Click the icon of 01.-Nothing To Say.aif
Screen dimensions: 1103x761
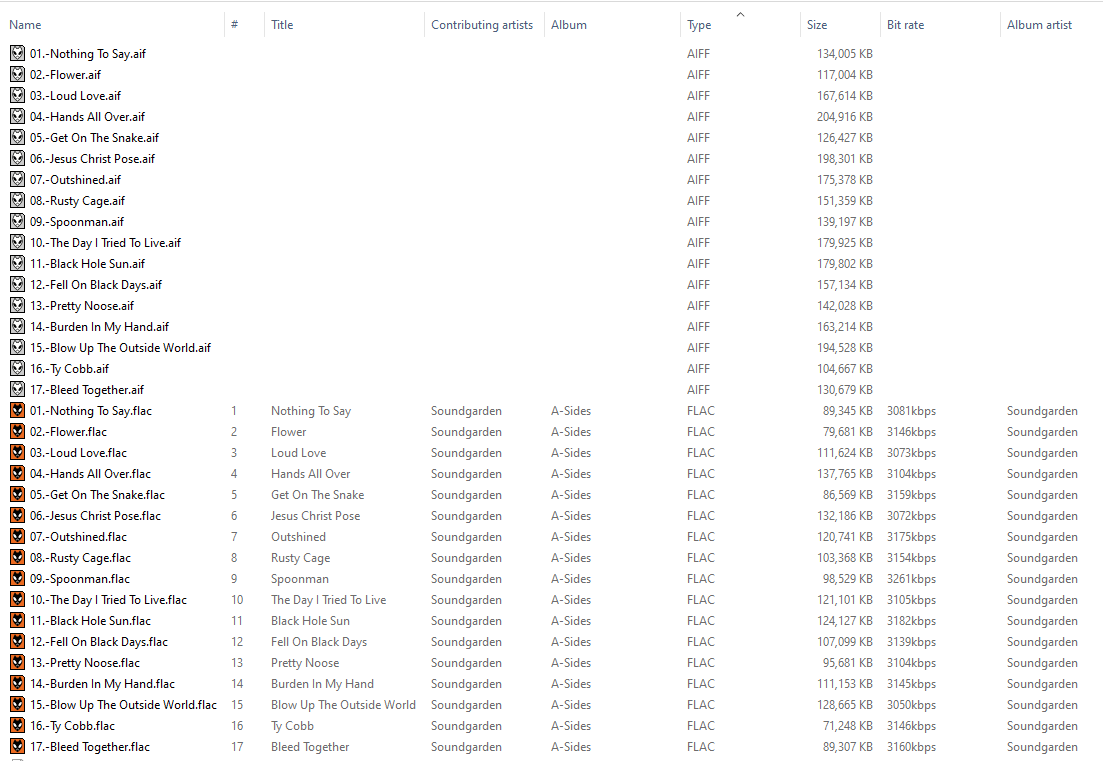(x=17, y=54)
